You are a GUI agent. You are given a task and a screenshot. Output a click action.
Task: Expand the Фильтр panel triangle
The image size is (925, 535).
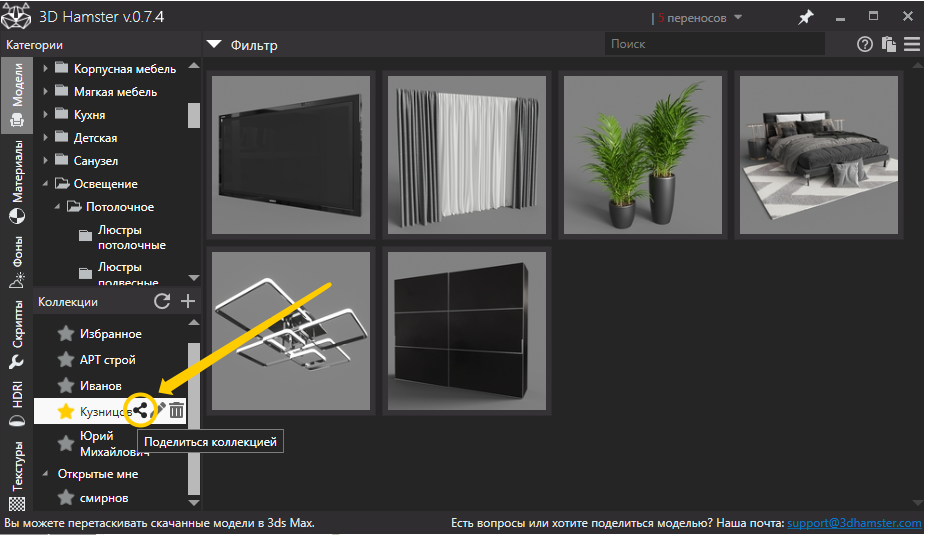[214, 44]
